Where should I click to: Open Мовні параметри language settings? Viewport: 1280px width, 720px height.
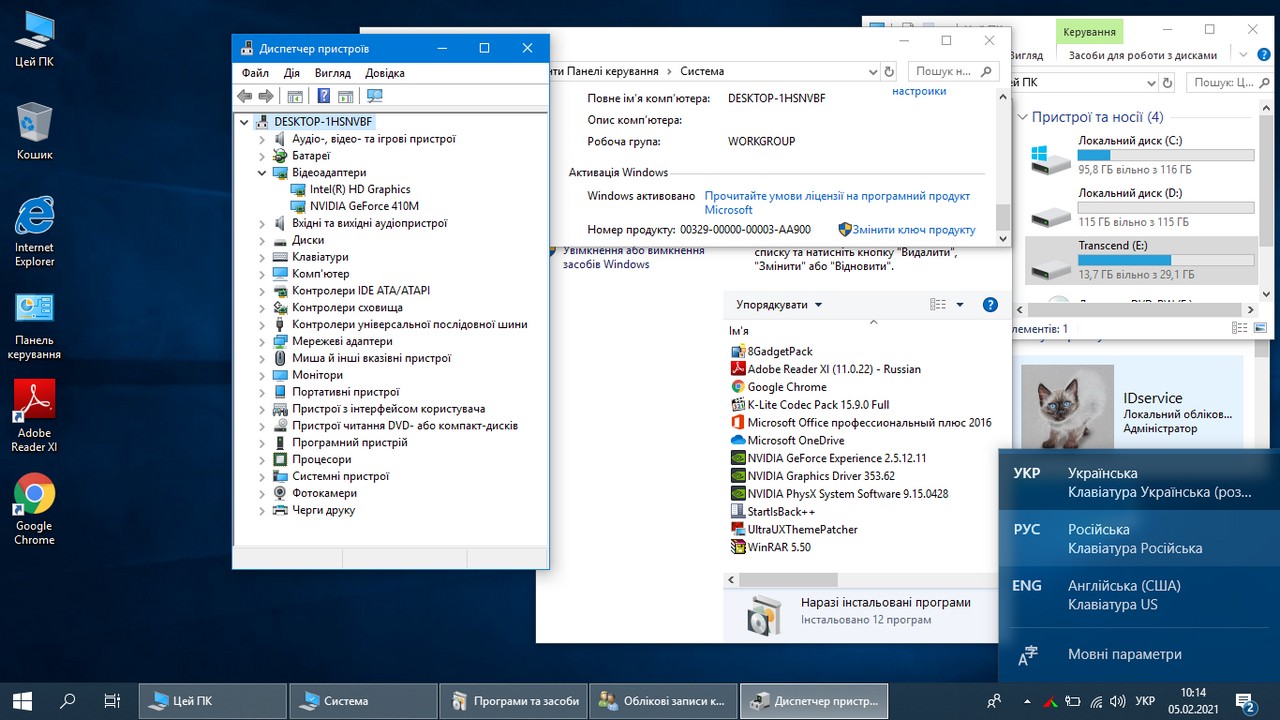pos(1124,655)
